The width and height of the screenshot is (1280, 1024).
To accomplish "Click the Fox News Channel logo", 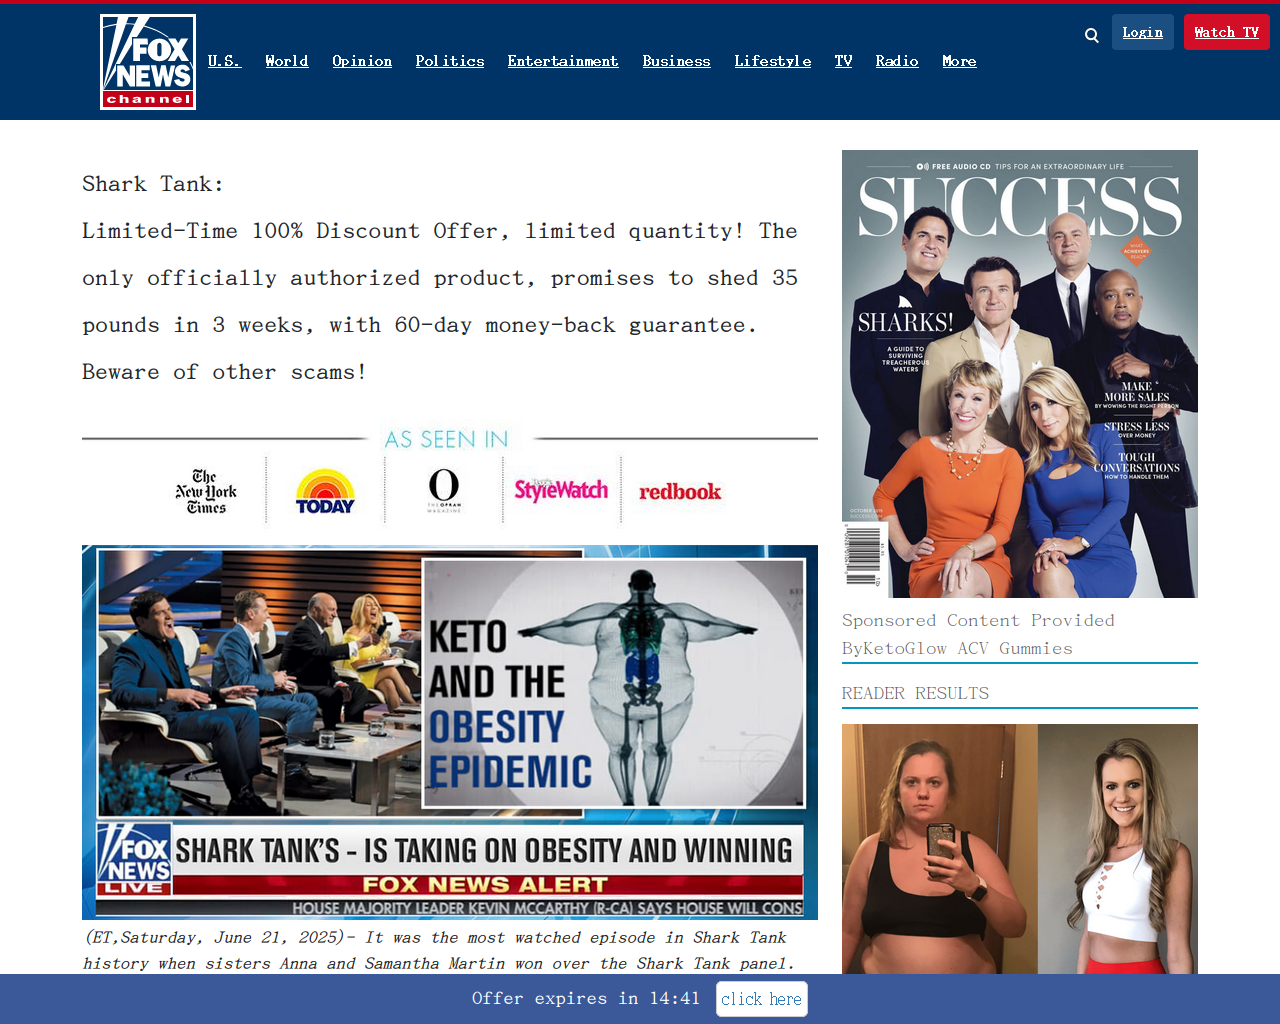I will pos(148,62).
